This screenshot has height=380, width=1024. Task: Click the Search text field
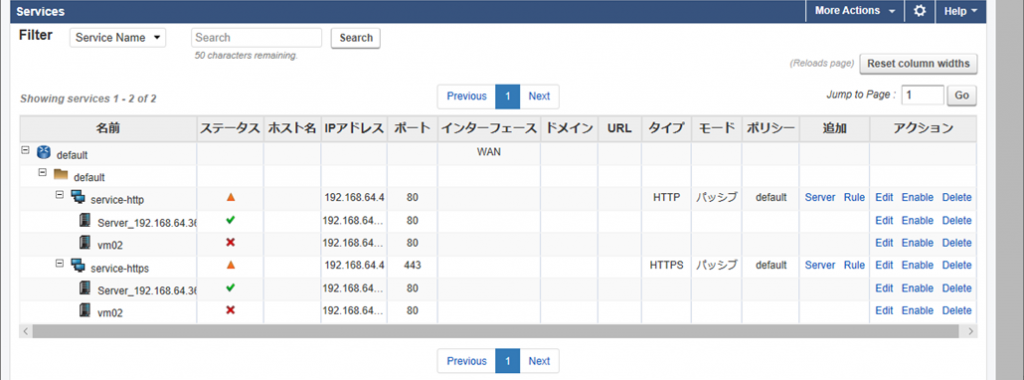(257, 38)
